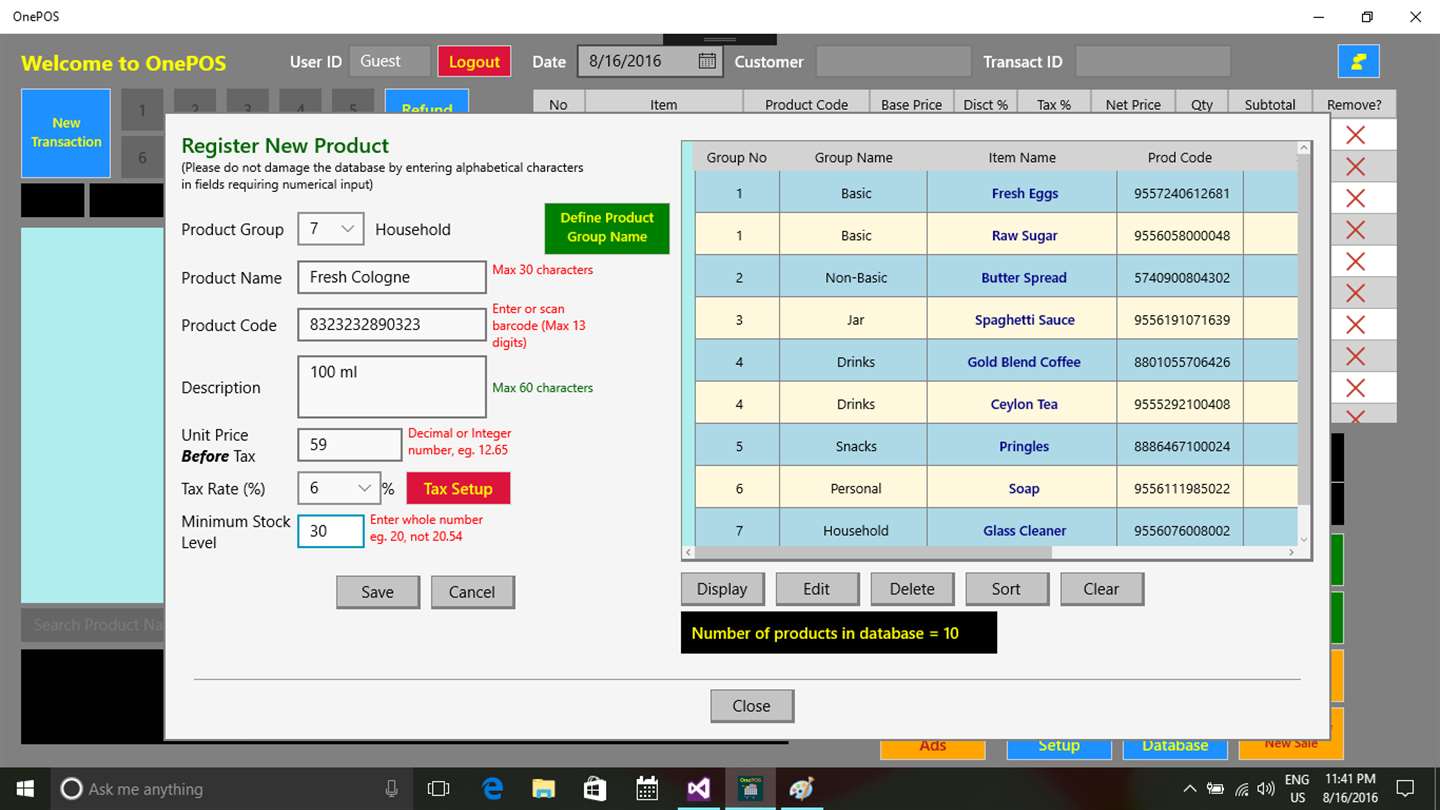Click the Cortana circle icon

coord(71,789)
